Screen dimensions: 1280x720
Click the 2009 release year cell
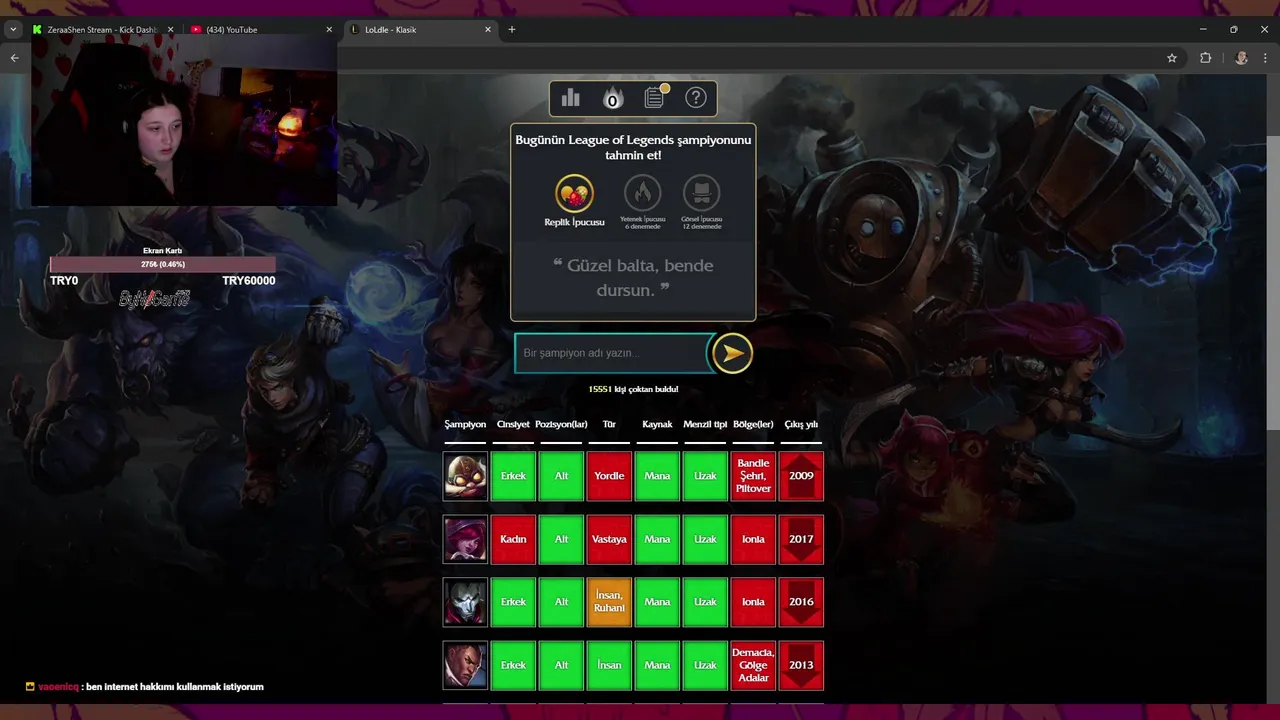[801, 476]
